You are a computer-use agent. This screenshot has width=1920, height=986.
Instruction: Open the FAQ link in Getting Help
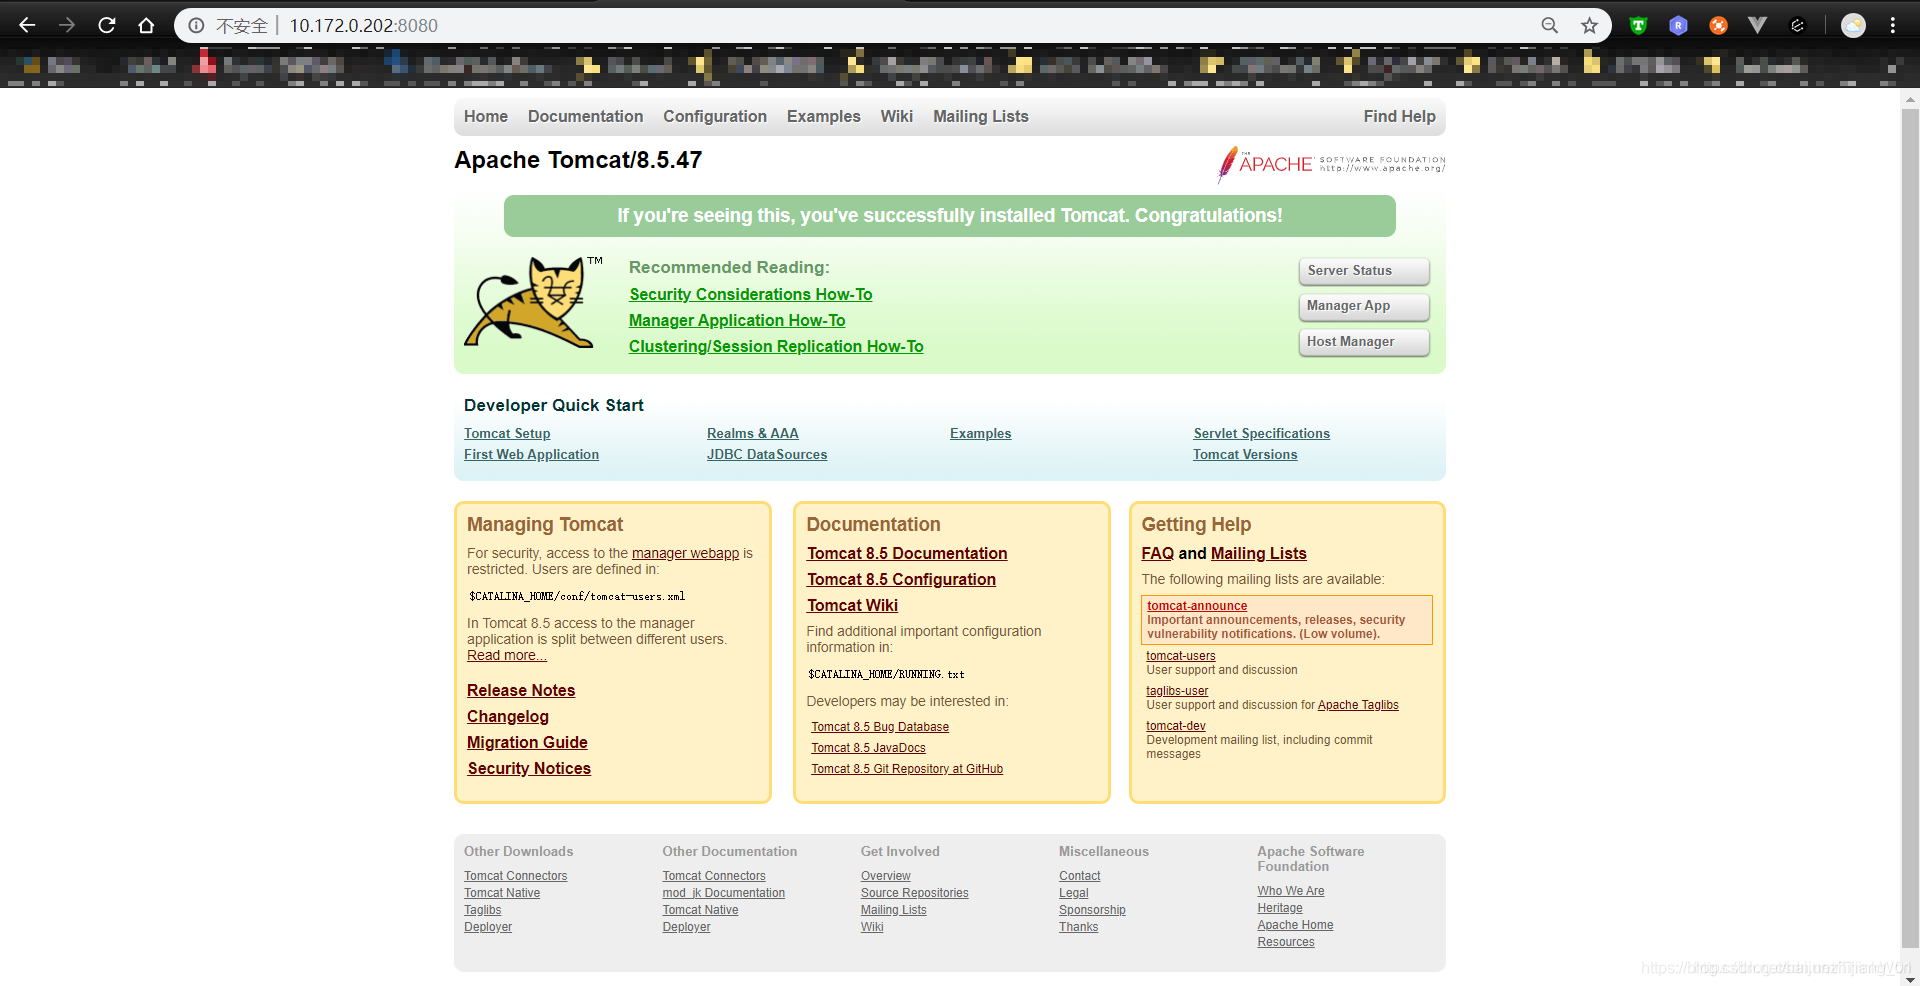[x=1158, y=553]
